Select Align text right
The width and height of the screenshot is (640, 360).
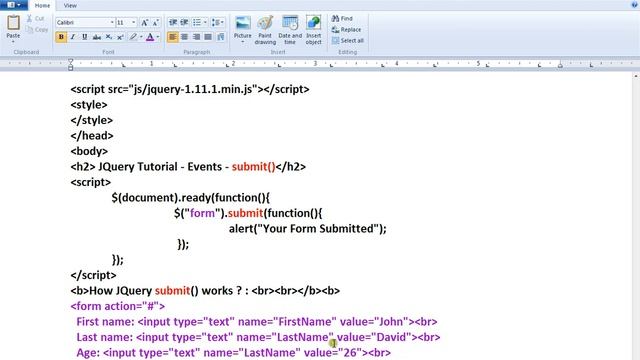click(196, 37)
